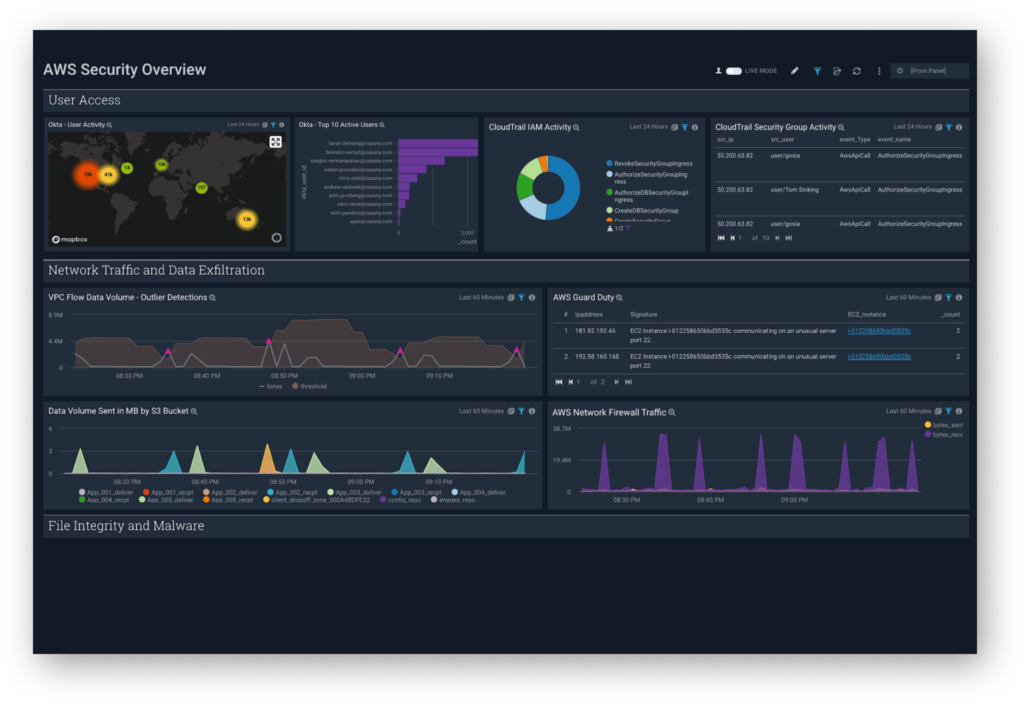Viewport: 1024px width, 704px height.
Task: Go to next legend page in CloudTrail IAM chart
Action: pos(627,229)
